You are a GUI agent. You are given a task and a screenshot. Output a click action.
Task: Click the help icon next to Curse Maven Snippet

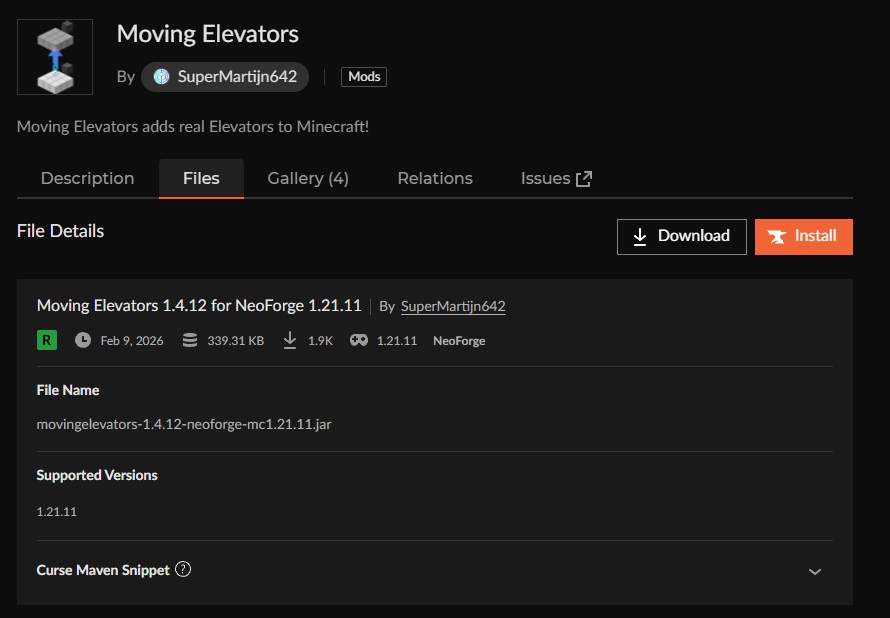coord(183,569)
